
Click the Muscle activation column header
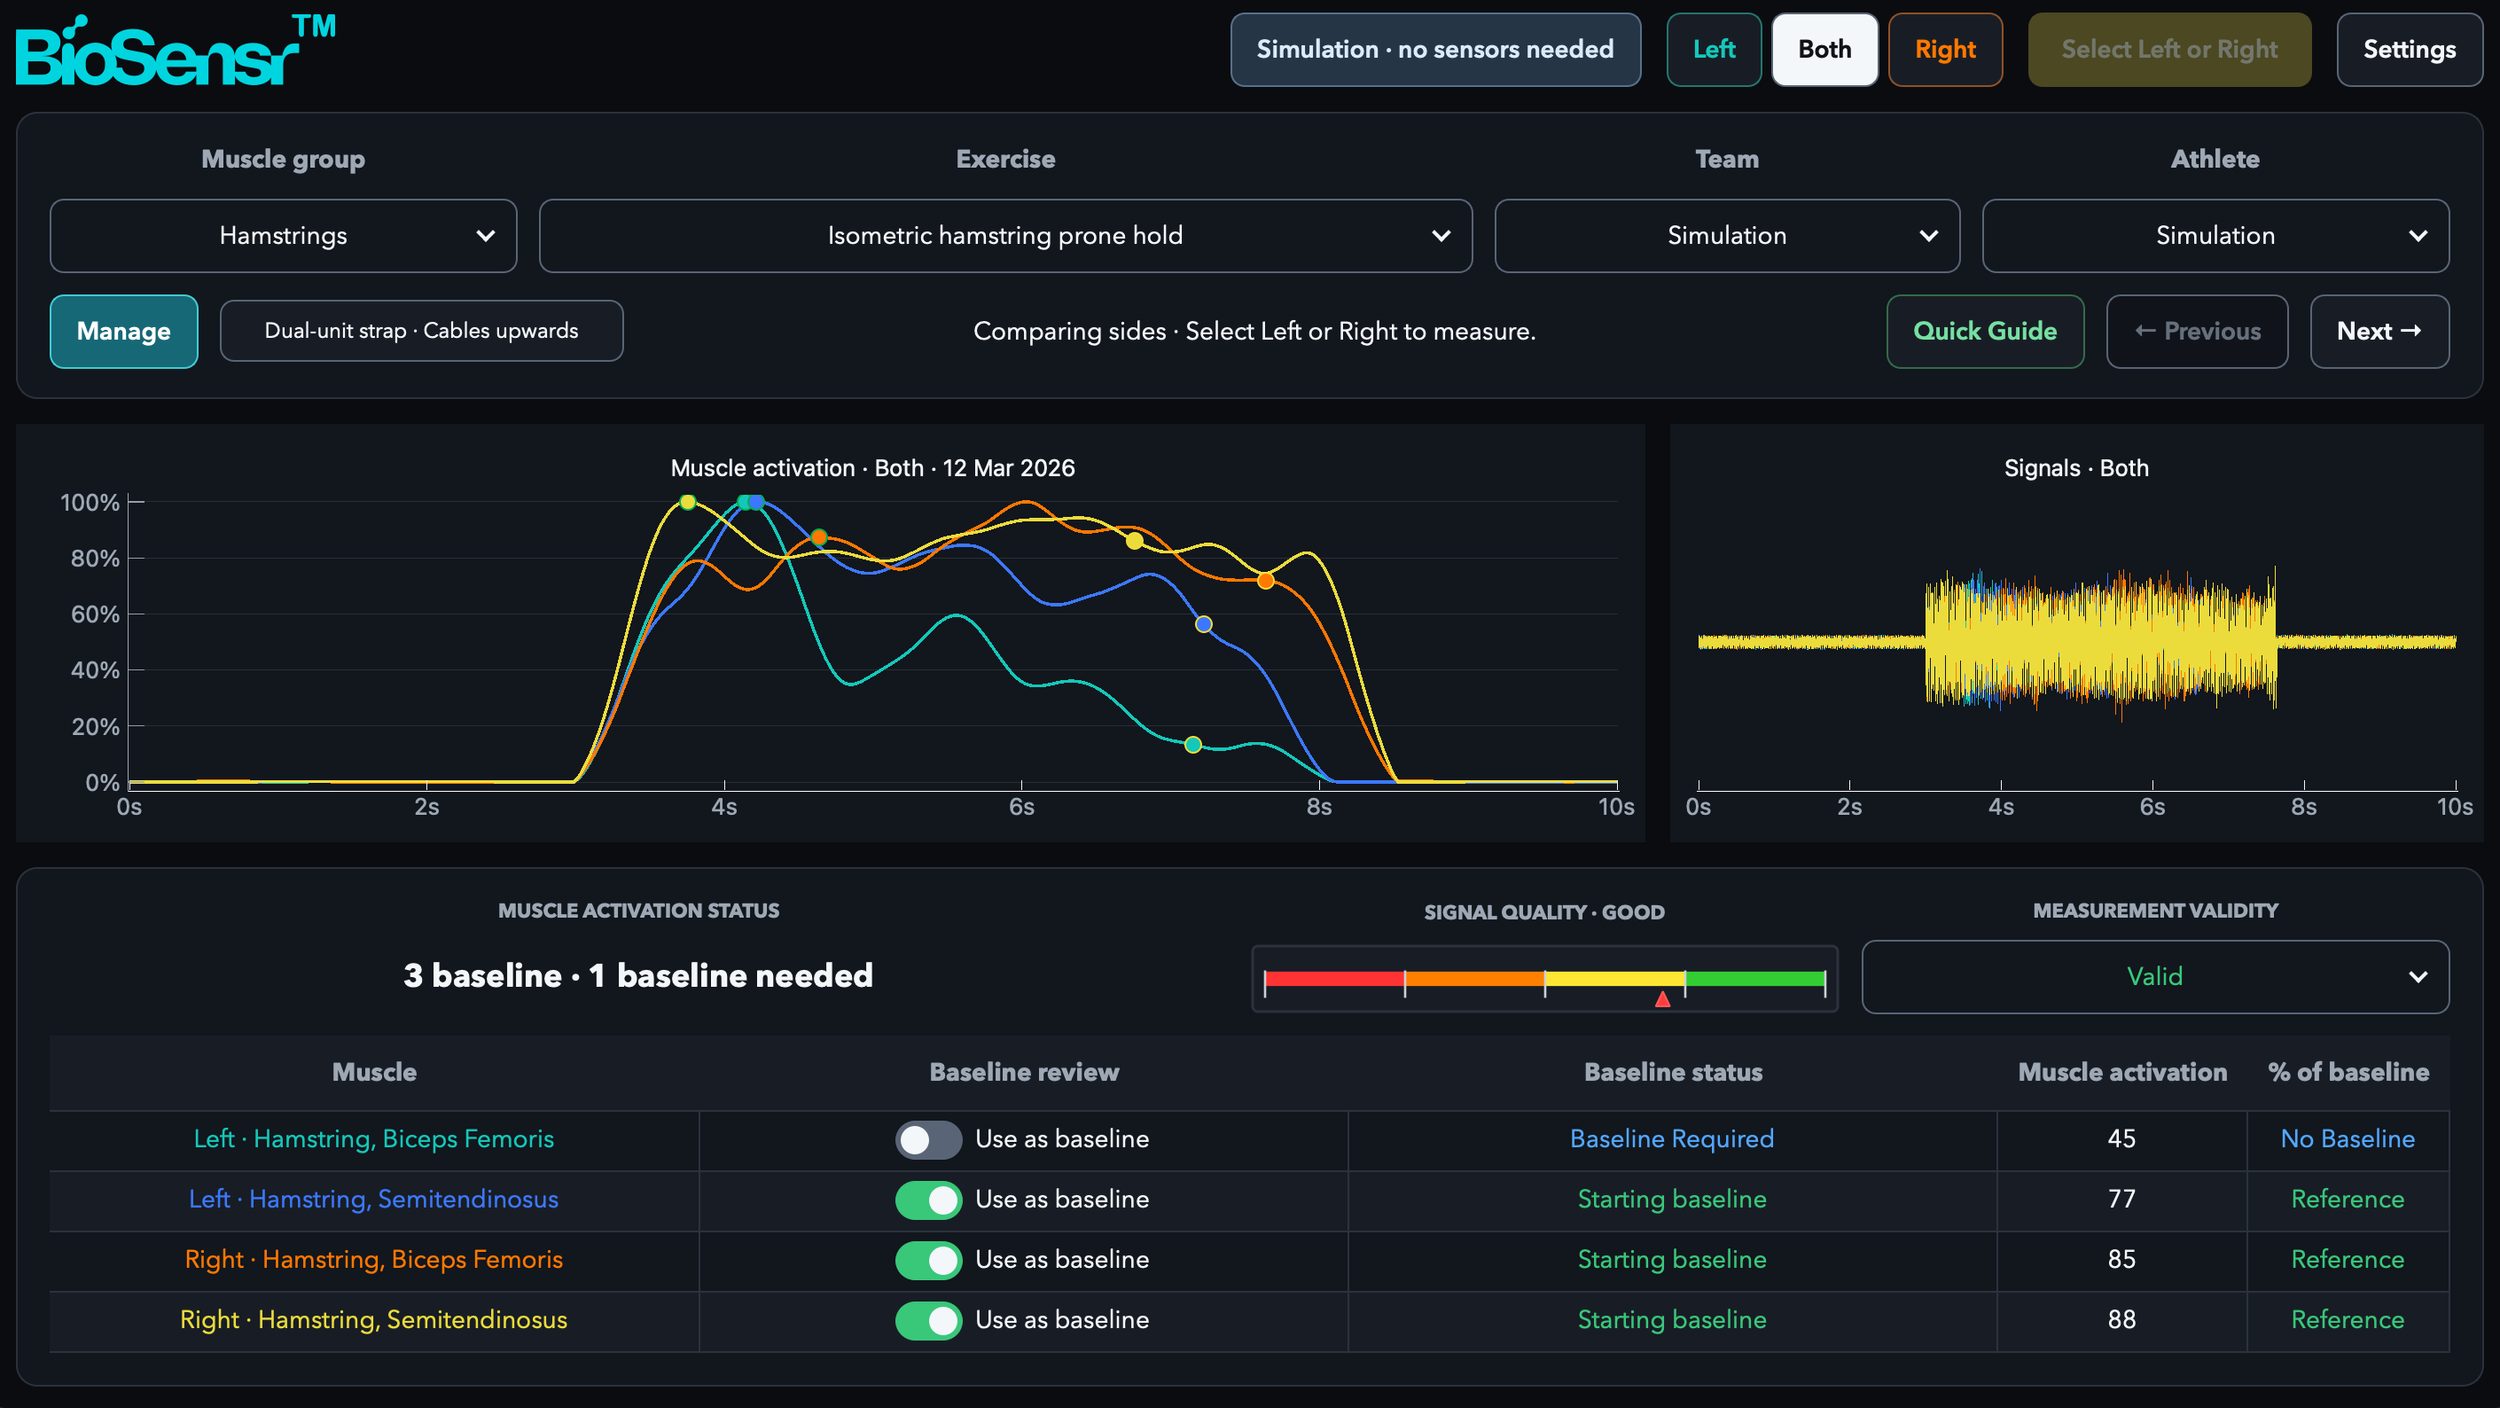pos(2122,1072)
